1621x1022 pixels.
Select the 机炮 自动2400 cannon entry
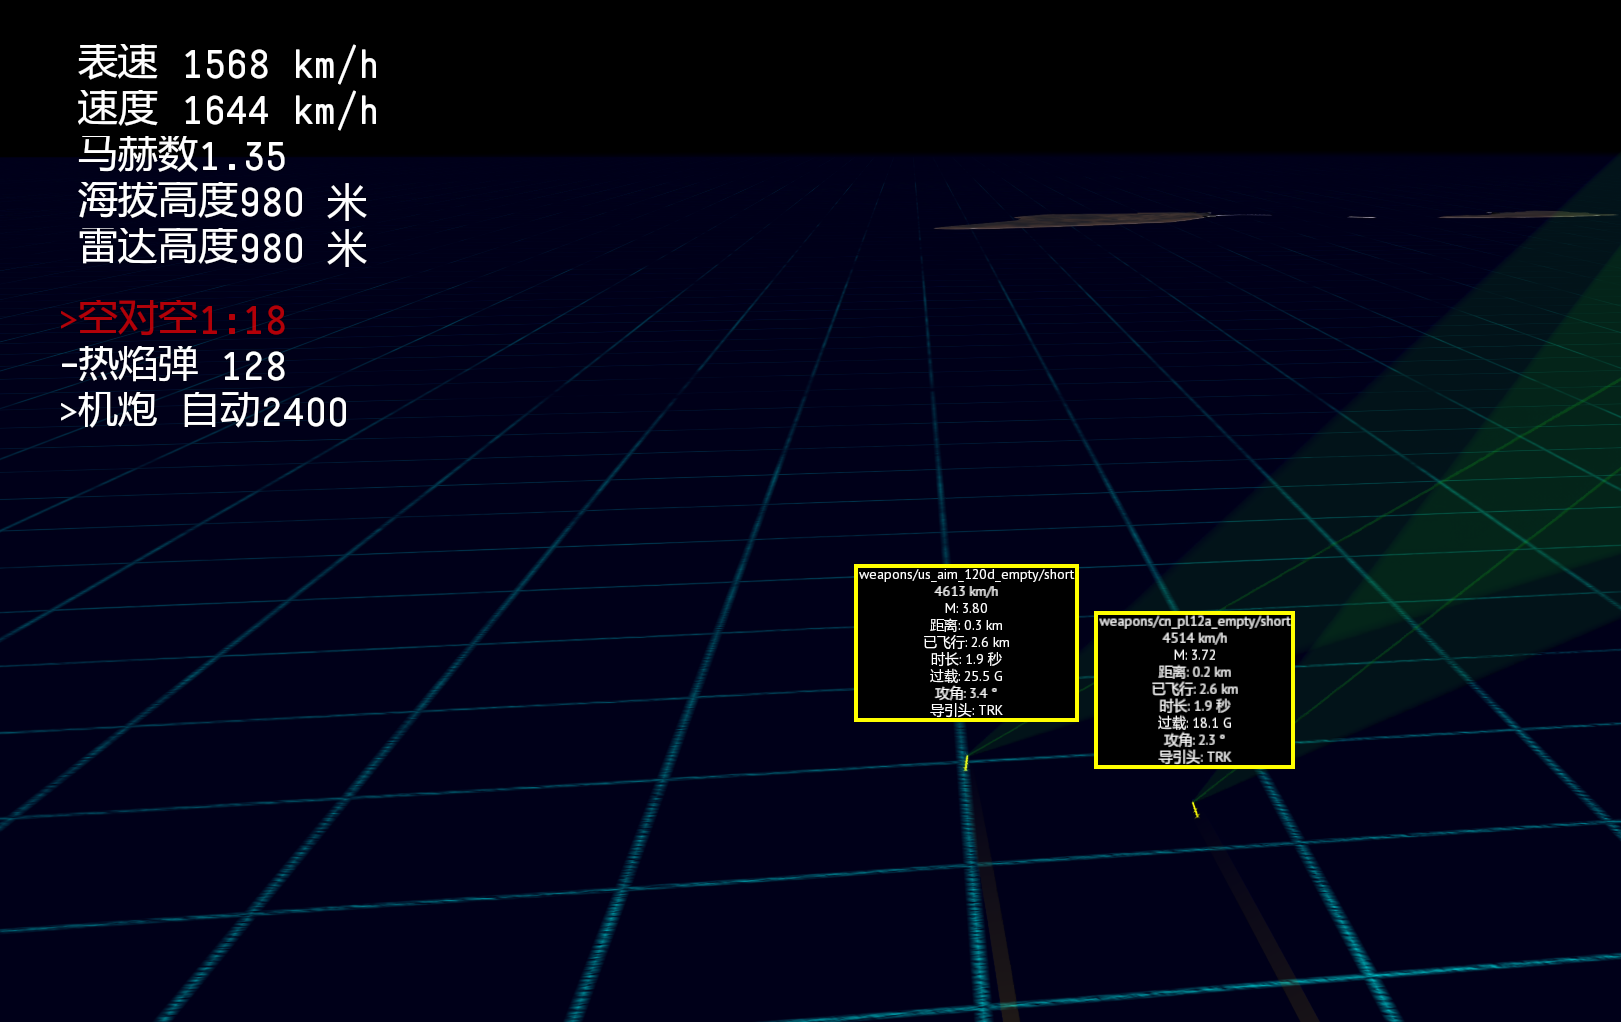point(204,411)
